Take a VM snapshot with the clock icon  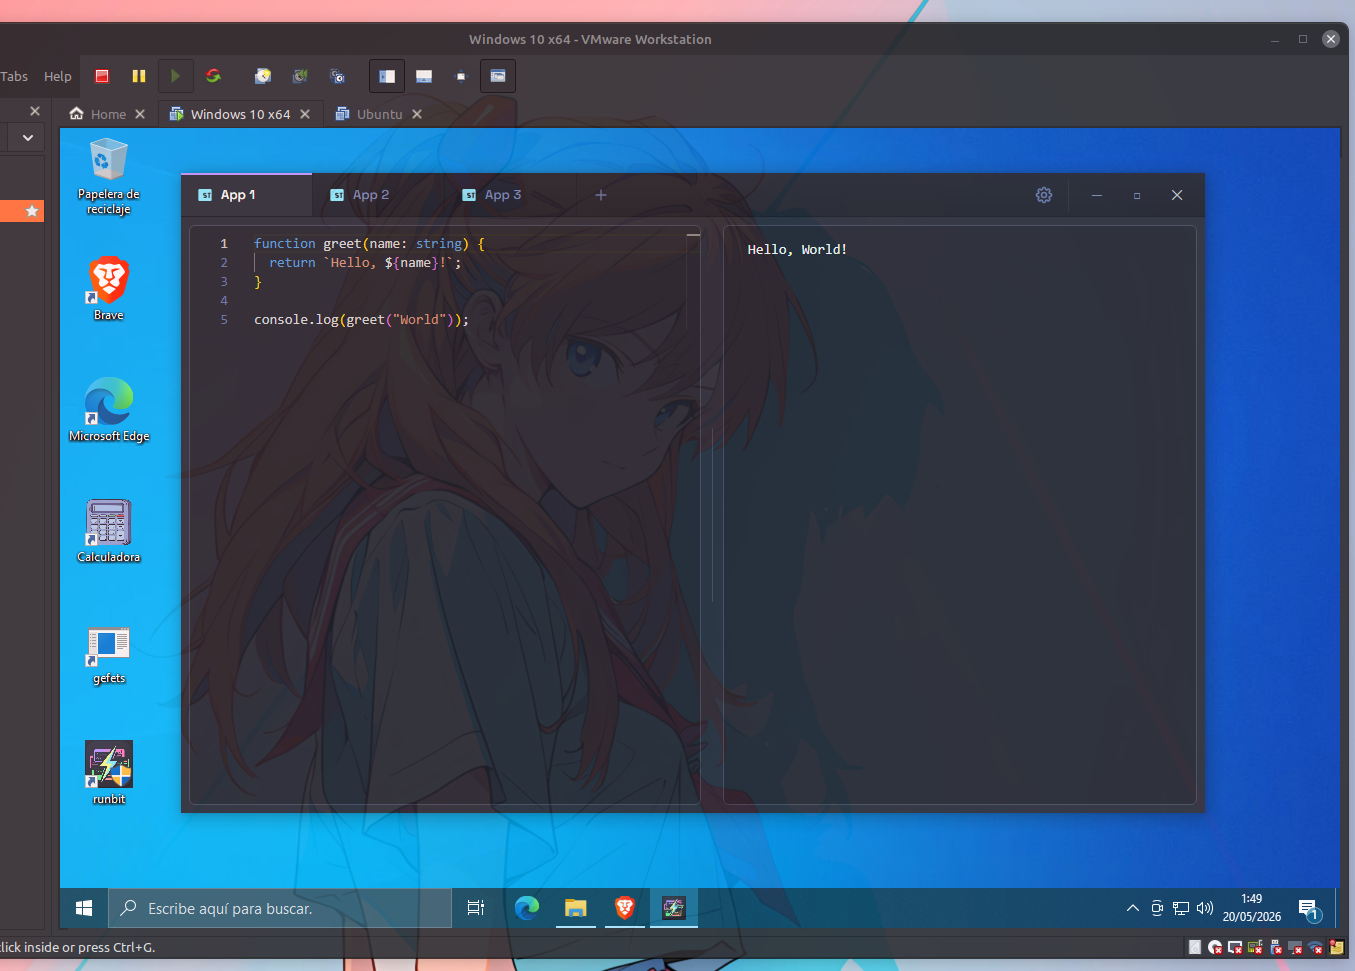pyautogui.click(x=263, y=76)
